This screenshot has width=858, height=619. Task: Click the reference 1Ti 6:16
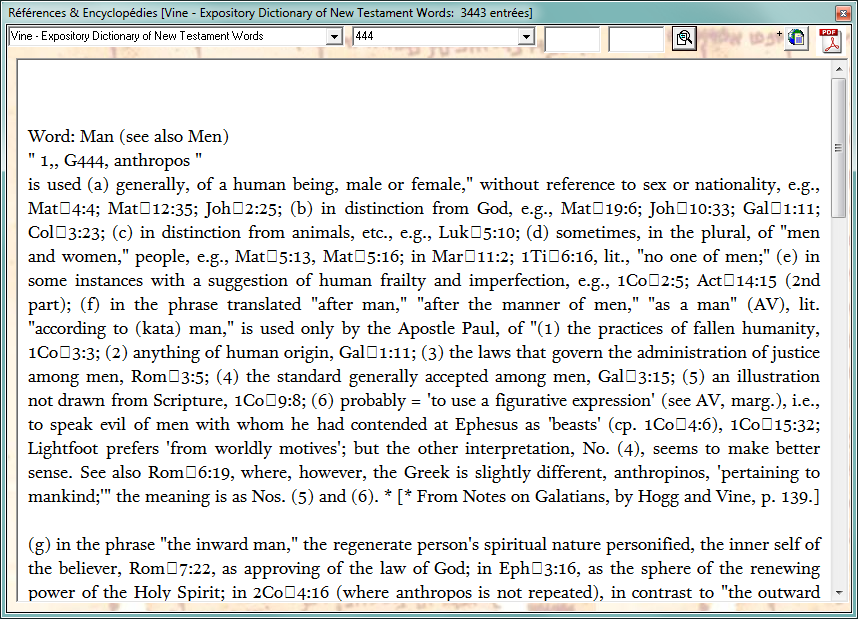pos(559,257)
